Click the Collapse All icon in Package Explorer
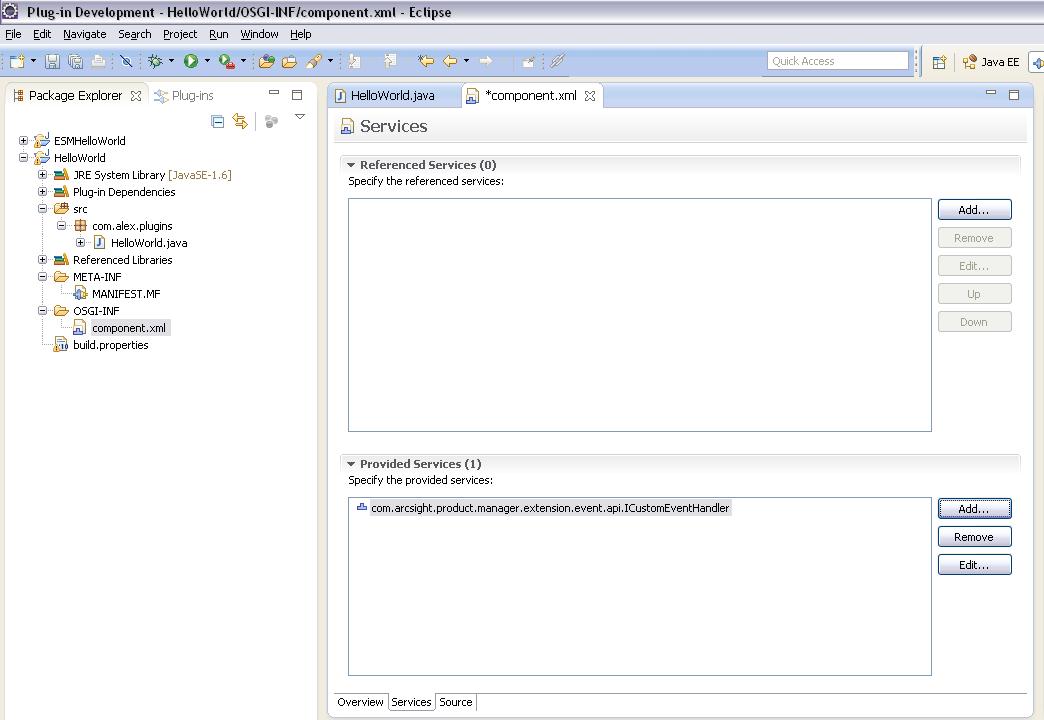1044x720 pixels. click(217, 121)
